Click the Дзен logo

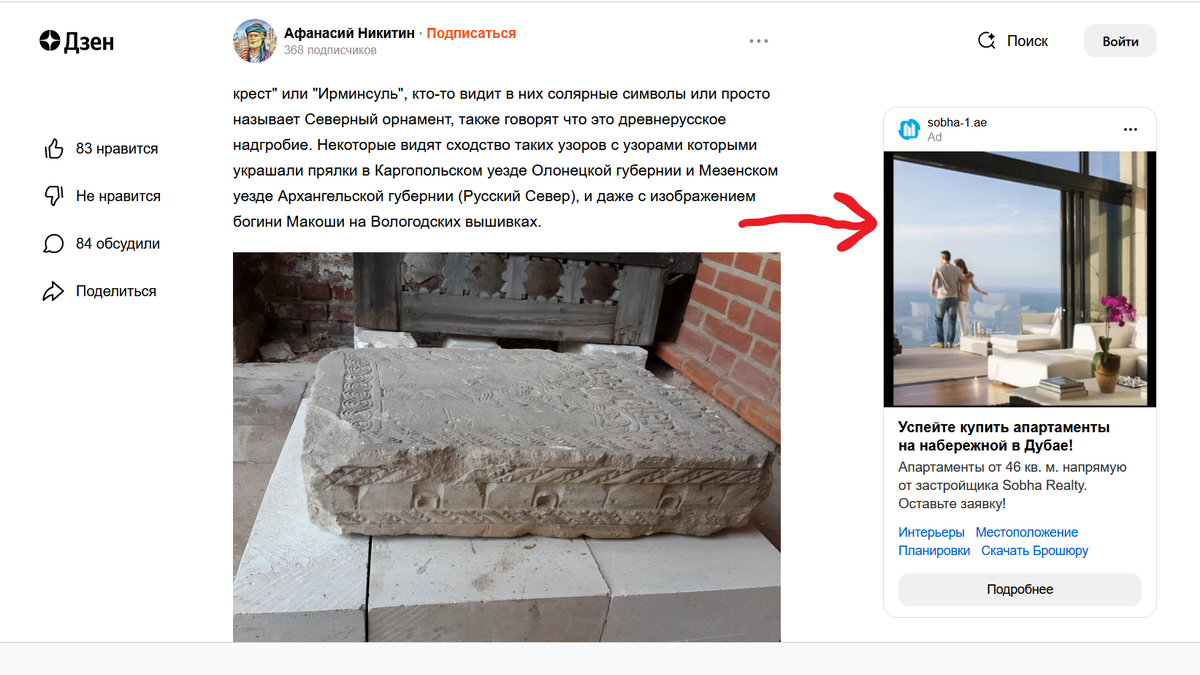pos(77,41)
